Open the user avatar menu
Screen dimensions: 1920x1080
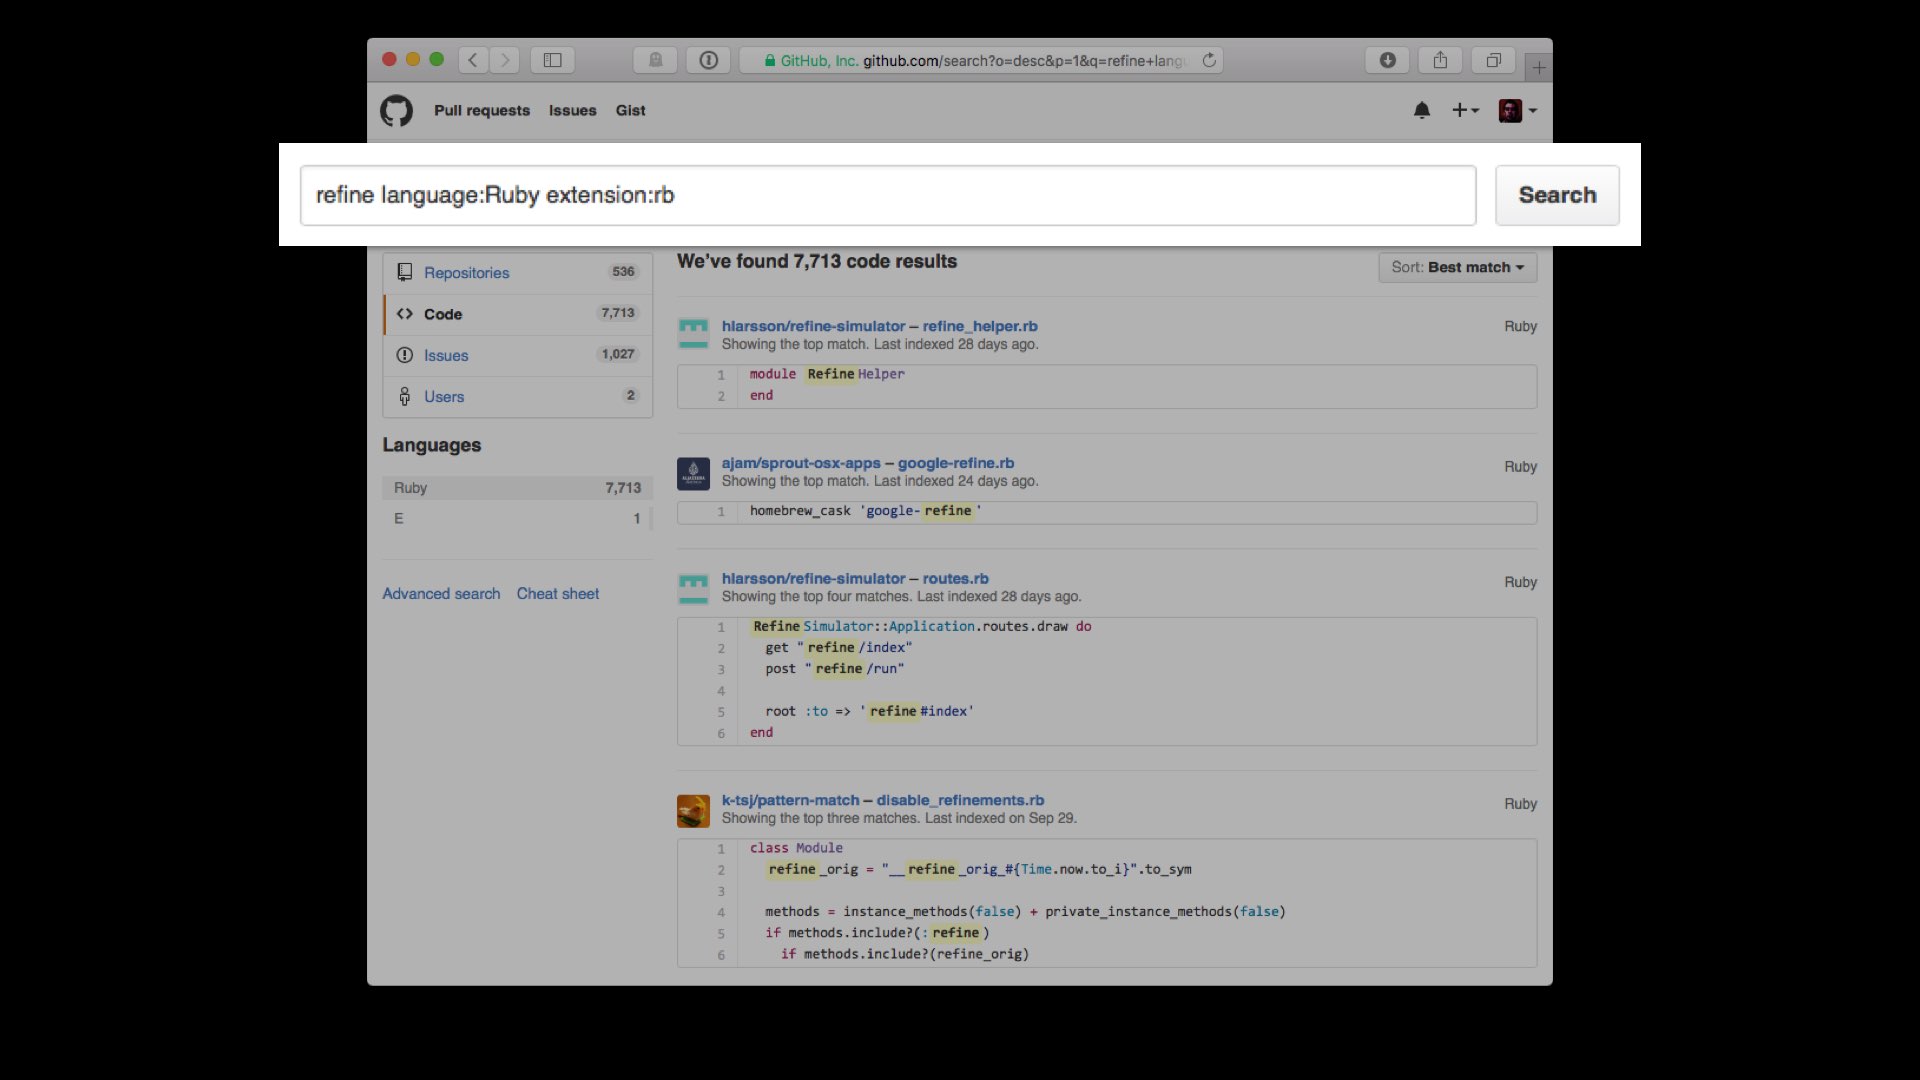(1517, 110)
